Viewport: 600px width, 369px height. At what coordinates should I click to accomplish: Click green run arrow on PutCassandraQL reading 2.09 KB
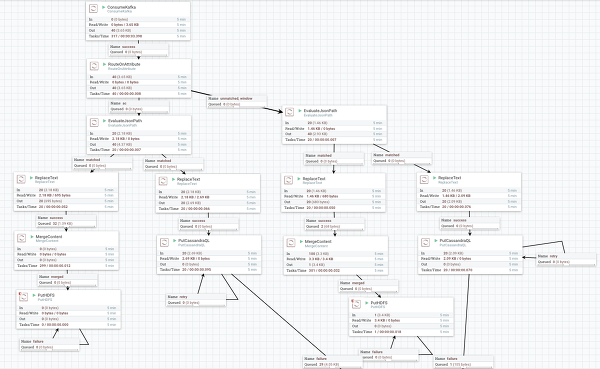(x=436, y=241)
